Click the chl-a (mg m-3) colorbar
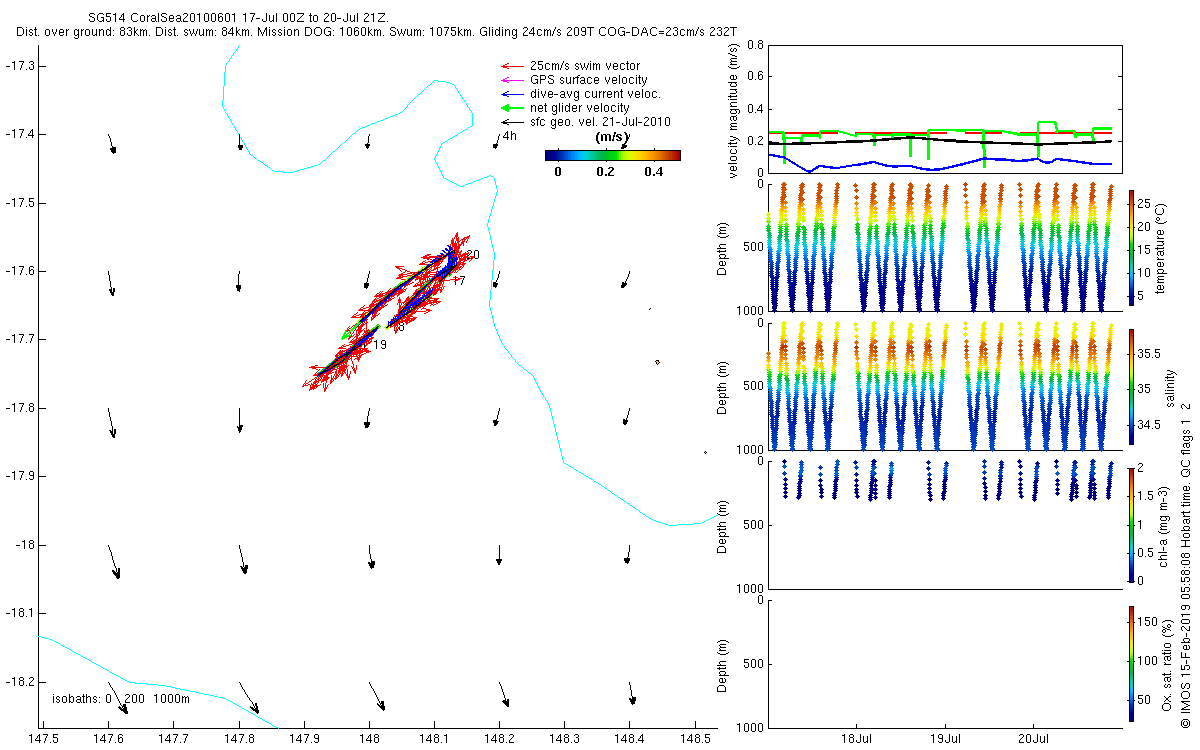Screen dimensions: 1200x750 (x=1131, y=524)
